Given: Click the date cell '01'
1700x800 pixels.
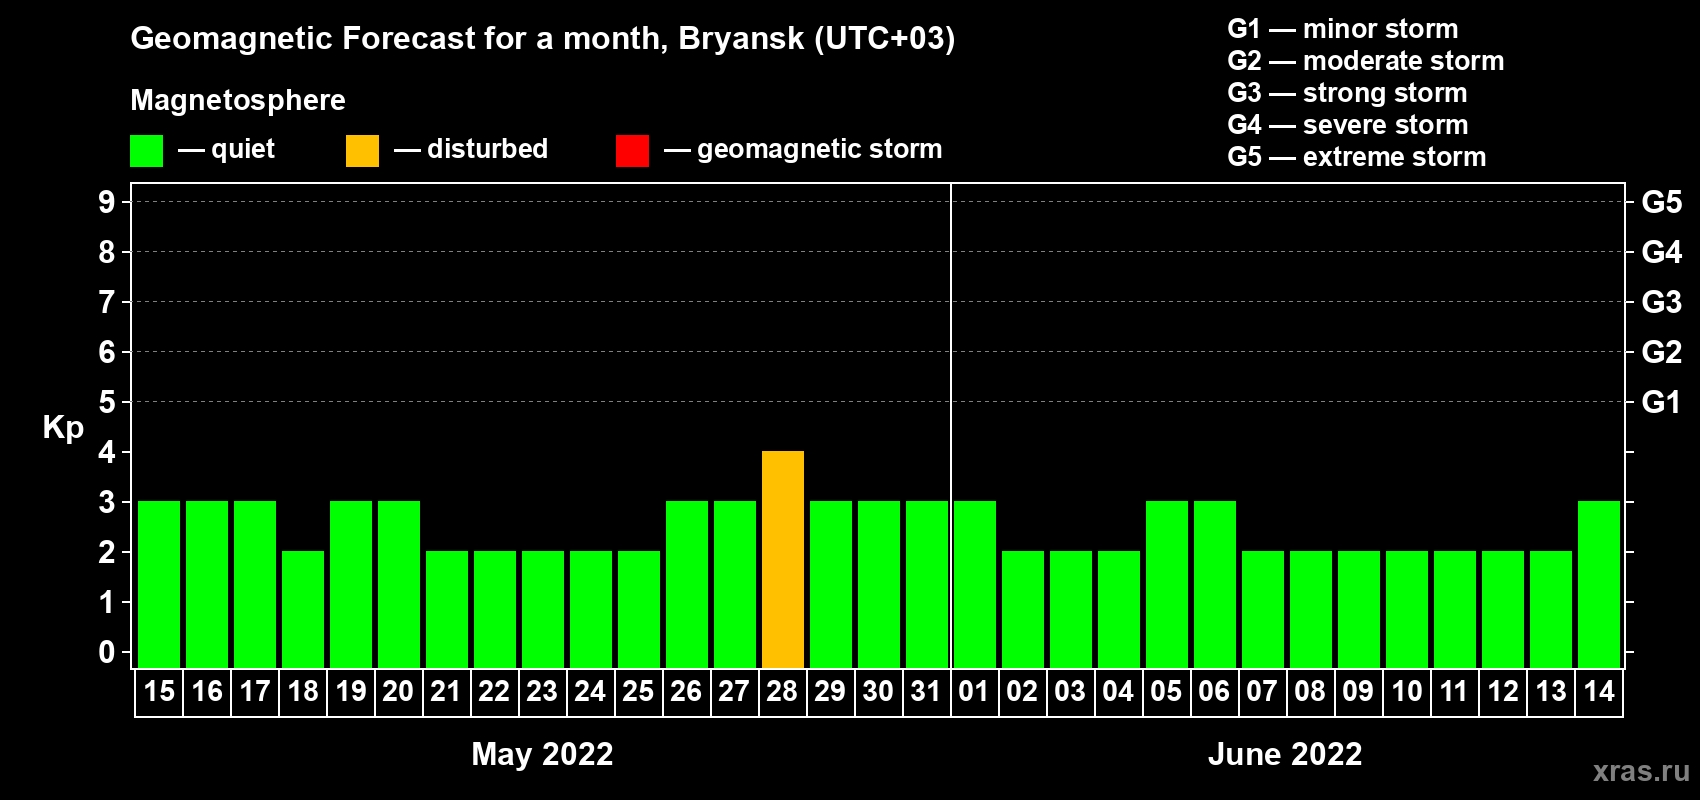Looking at the screenshot, I should point(975,692).
